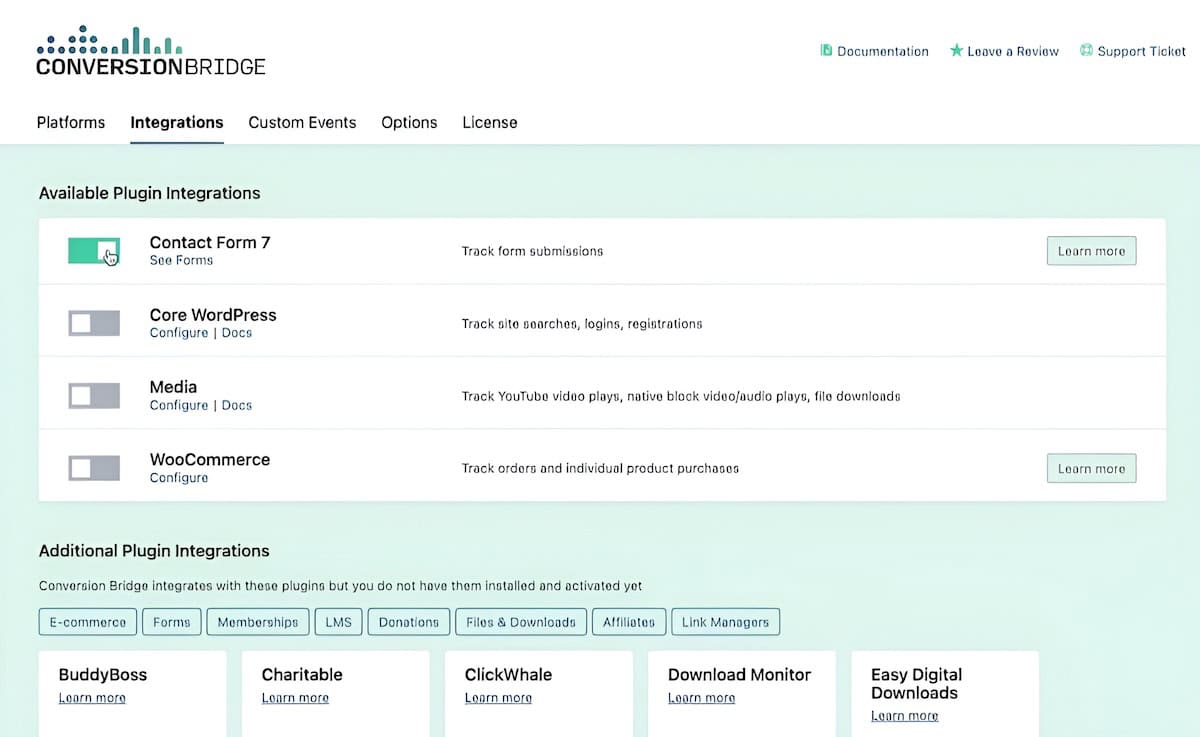Filter by Forms category
1200x737 pixels.
pos(172,622)
